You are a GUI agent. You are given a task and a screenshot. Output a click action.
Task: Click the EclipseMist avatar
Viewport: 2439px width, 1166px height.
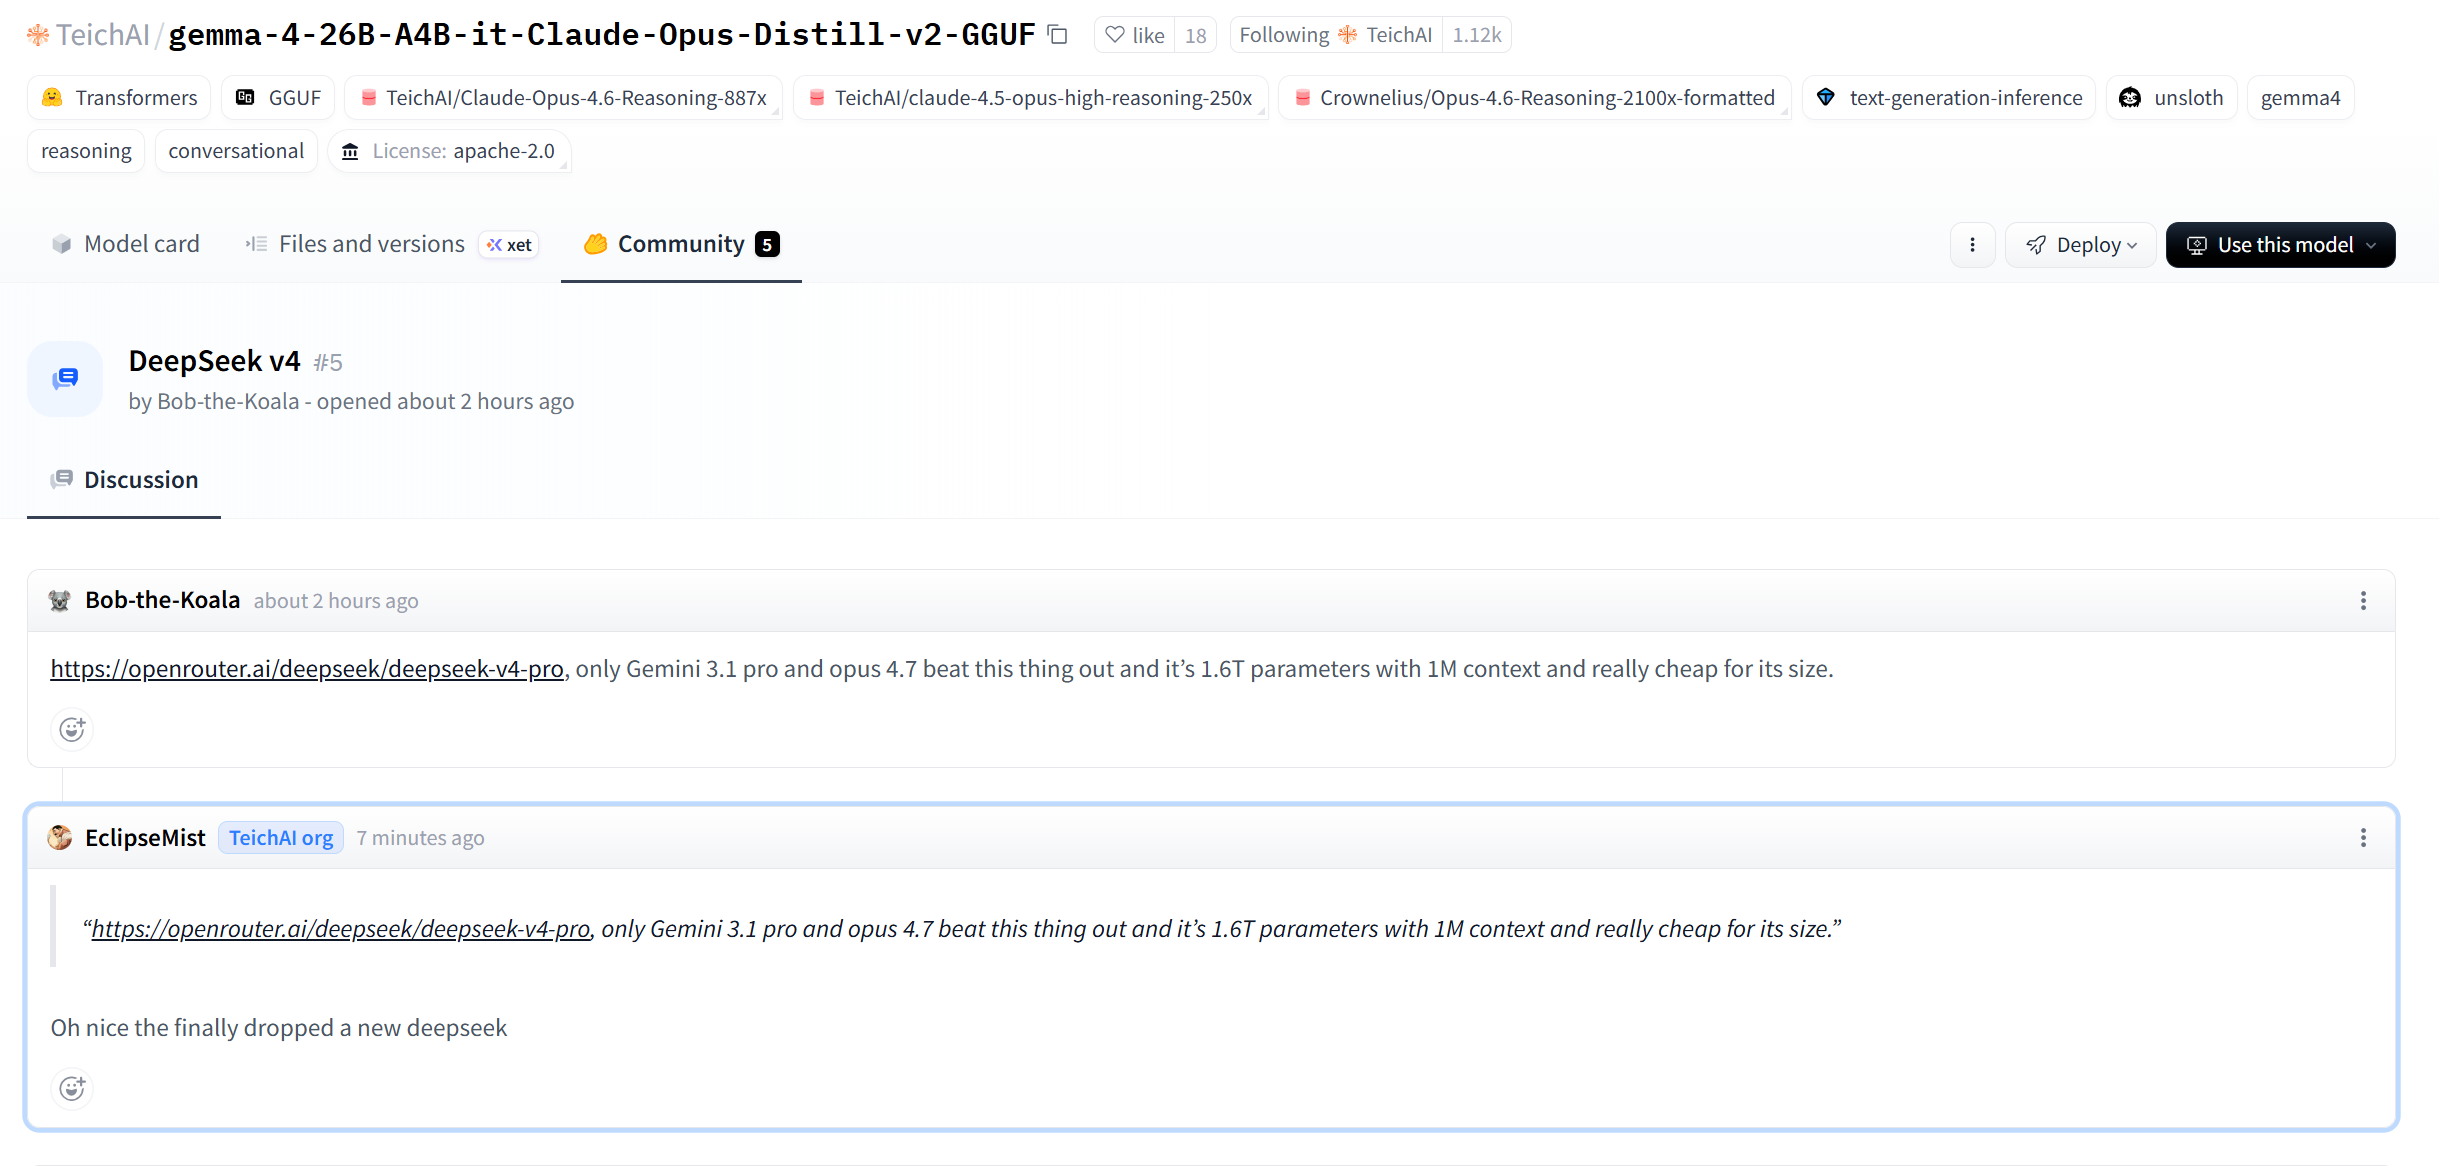(x=60, y=837)
